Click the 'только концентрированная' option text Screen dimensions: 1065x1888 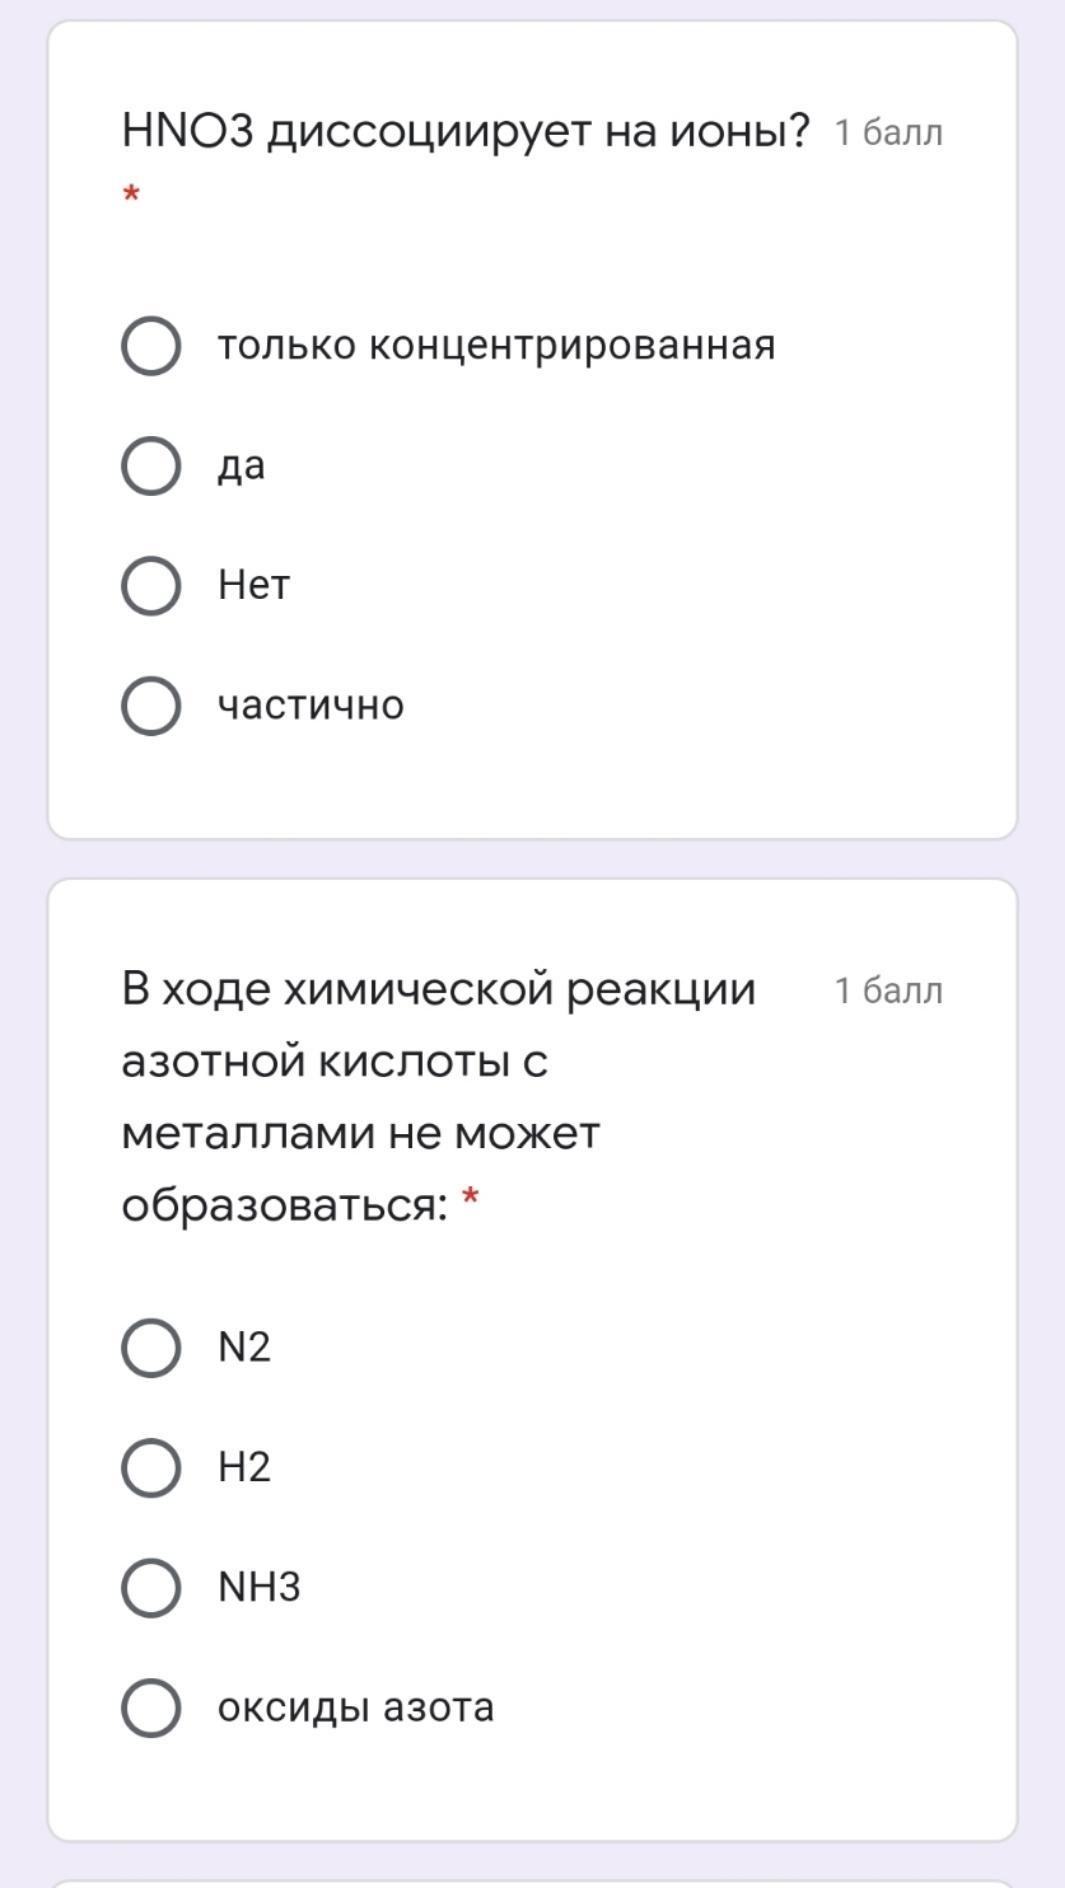point(496,345)
